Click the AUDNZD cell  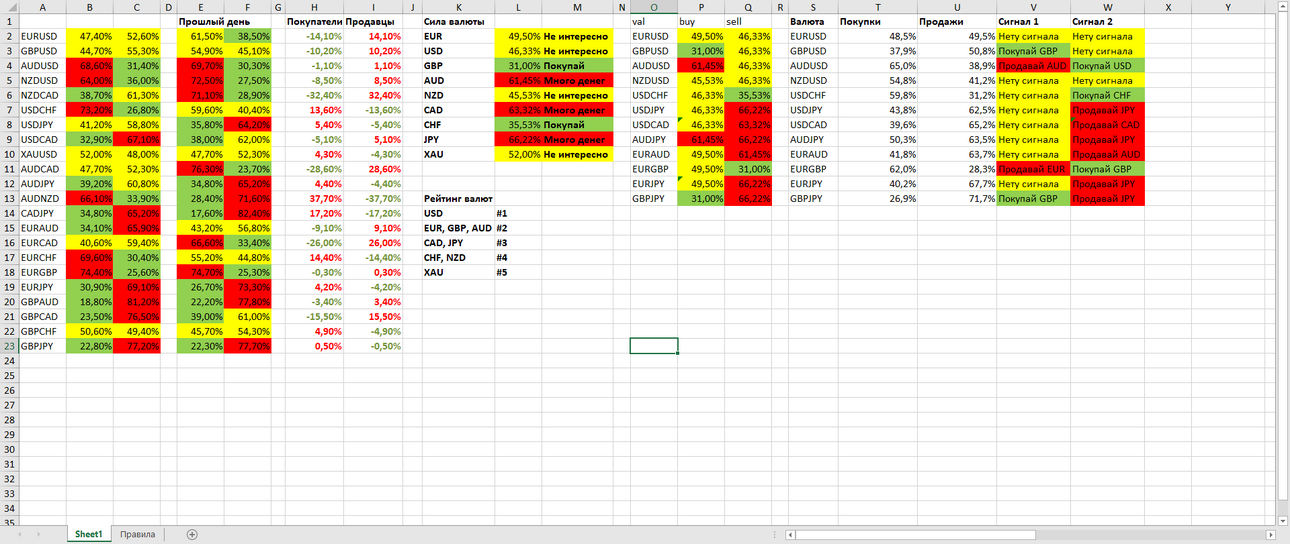[x=43, y=199]
